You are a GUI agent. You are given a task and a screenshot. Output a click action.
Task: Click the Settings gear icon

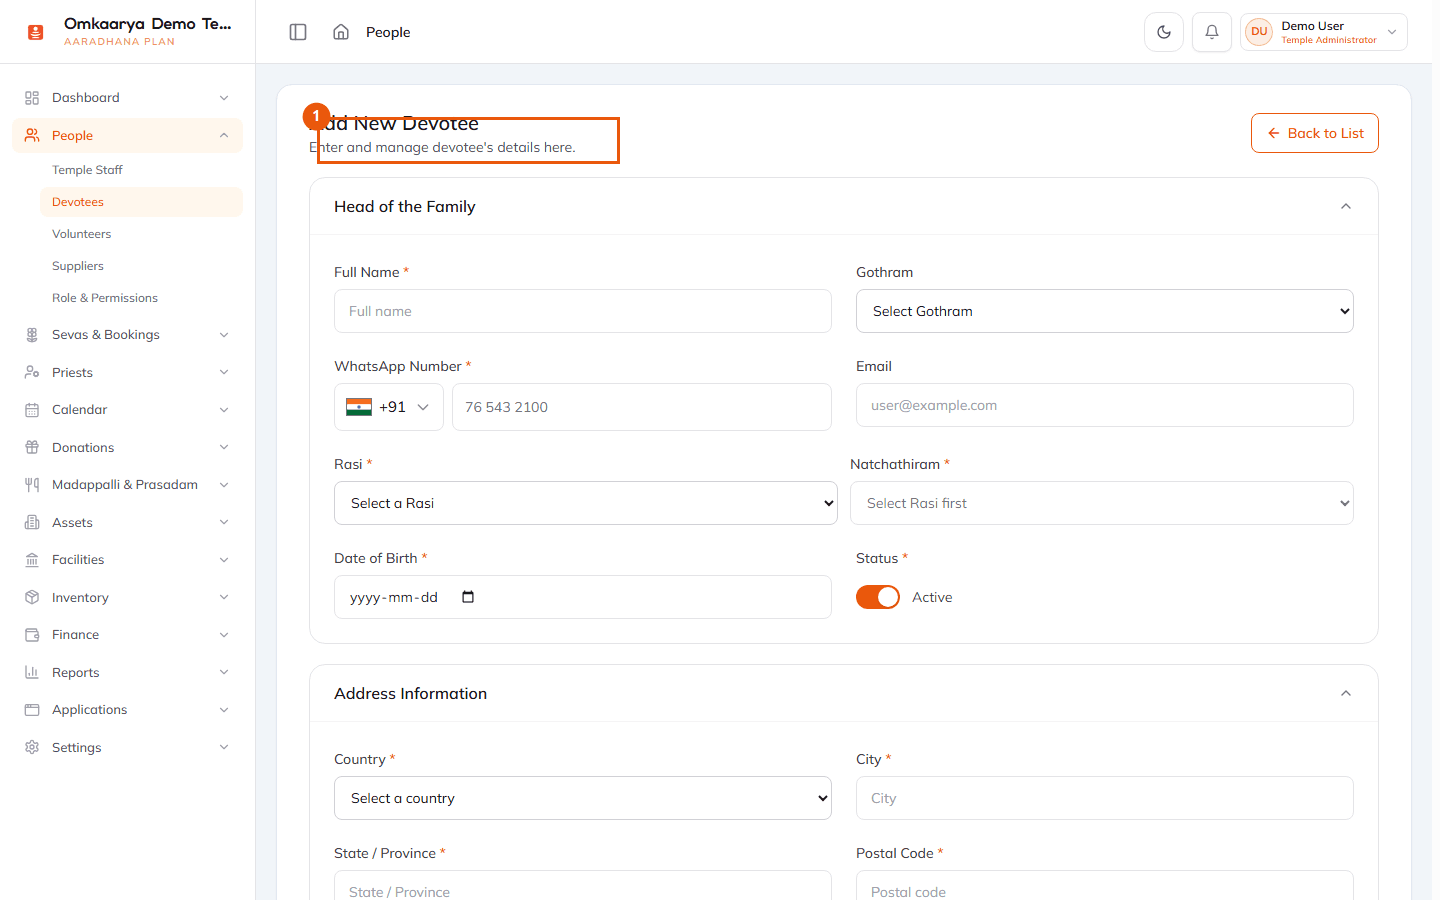[32, 747]
